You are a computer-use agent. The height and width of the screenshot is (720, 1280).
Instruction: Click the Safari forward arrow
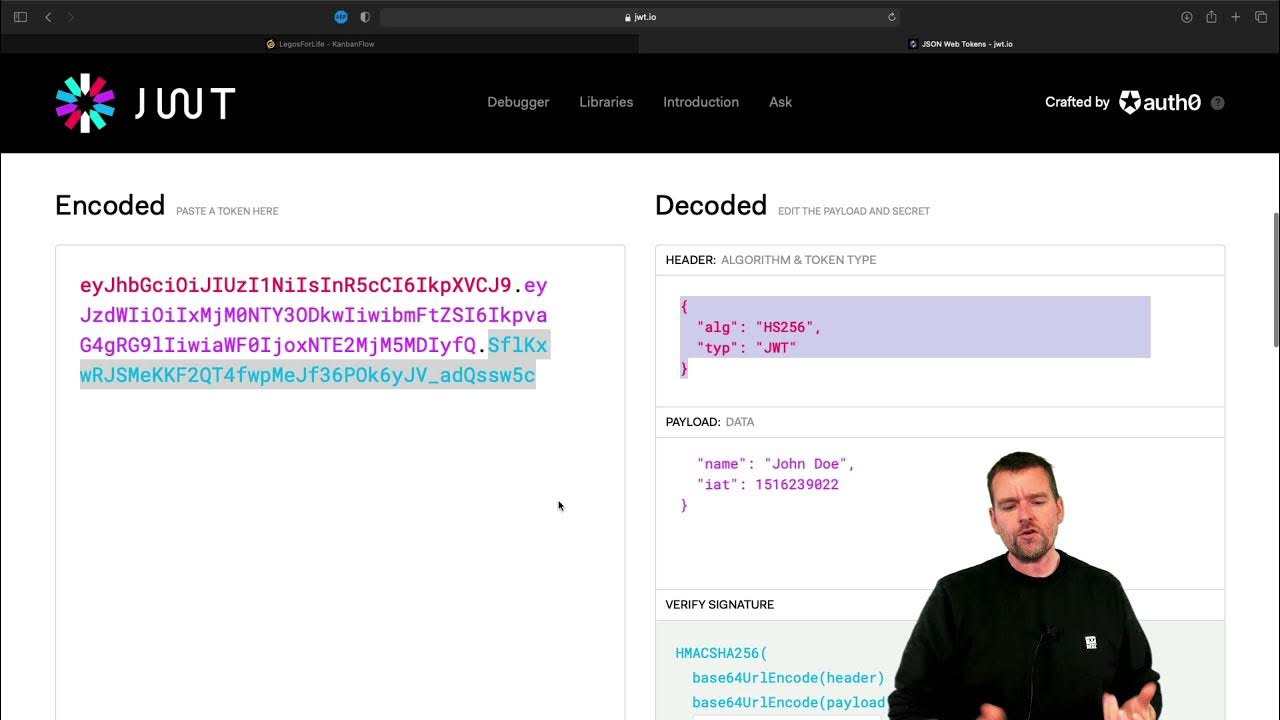tap(70, 17)
